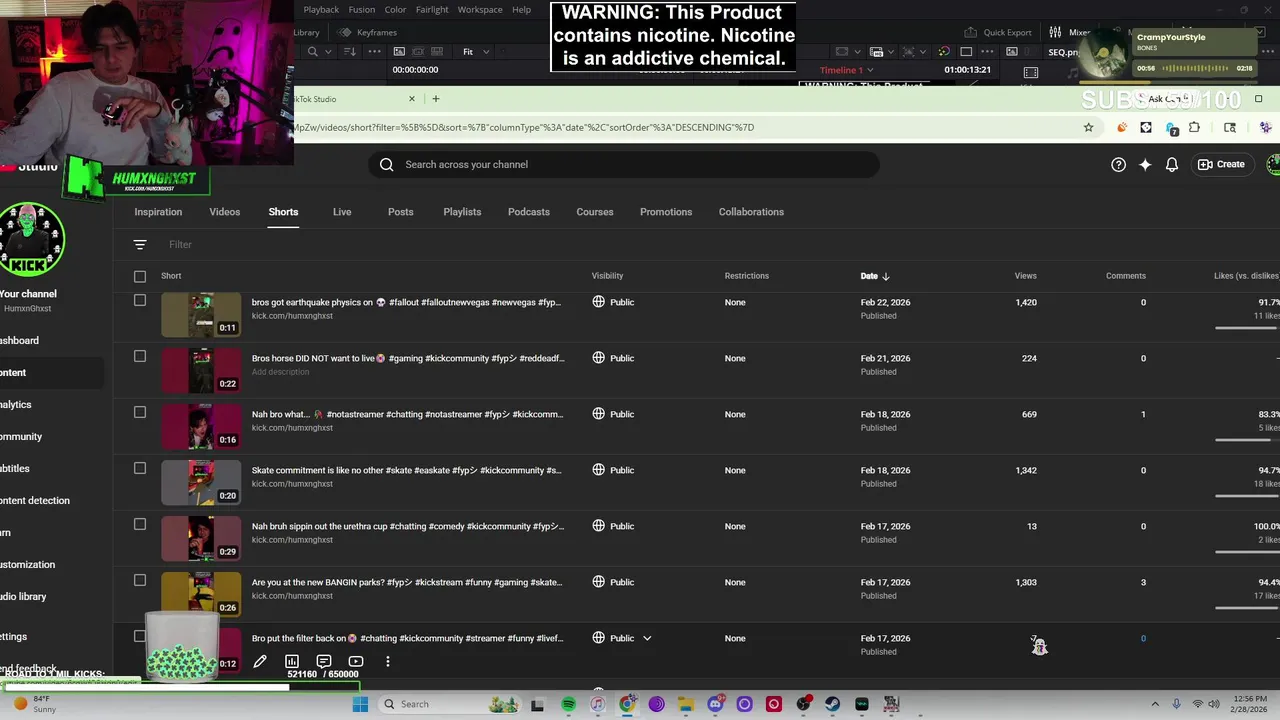Image resolution: width=1280 pixels, height=720 pixels.
Task: Check the 'Bros horse' short's checkbox
Action: click(x=140, y=356)
